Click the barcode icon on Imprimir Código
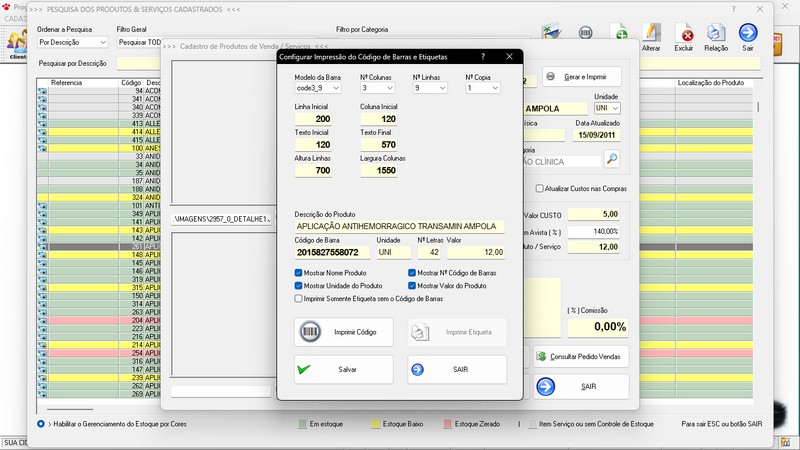Image resolution: width=800 pixels, height=450 pixels. (310, 331)
